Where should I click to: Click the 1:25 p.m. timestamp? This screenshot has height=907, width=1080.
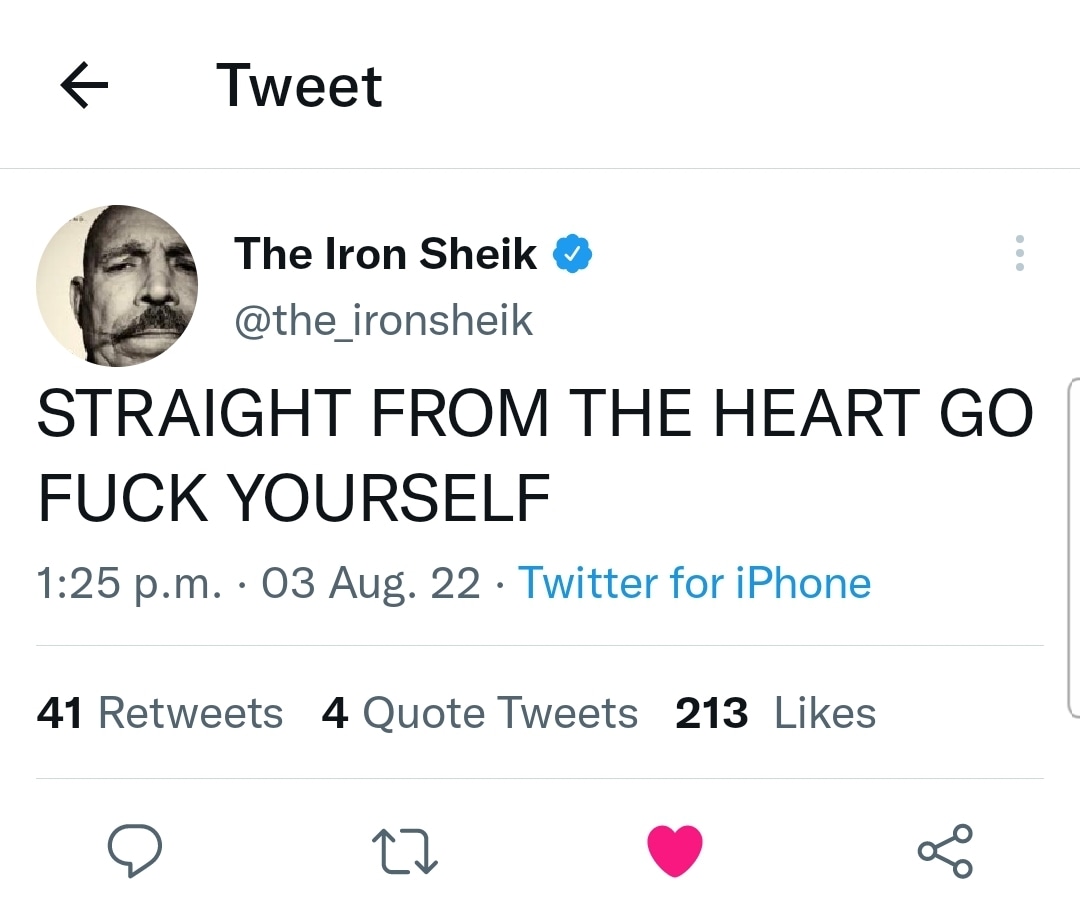(x=128, y=583)
